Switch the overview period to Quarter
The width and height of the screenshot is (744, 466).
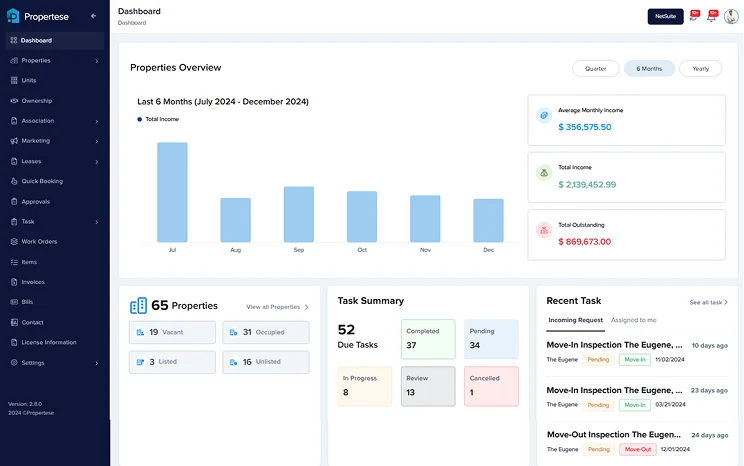595,69
